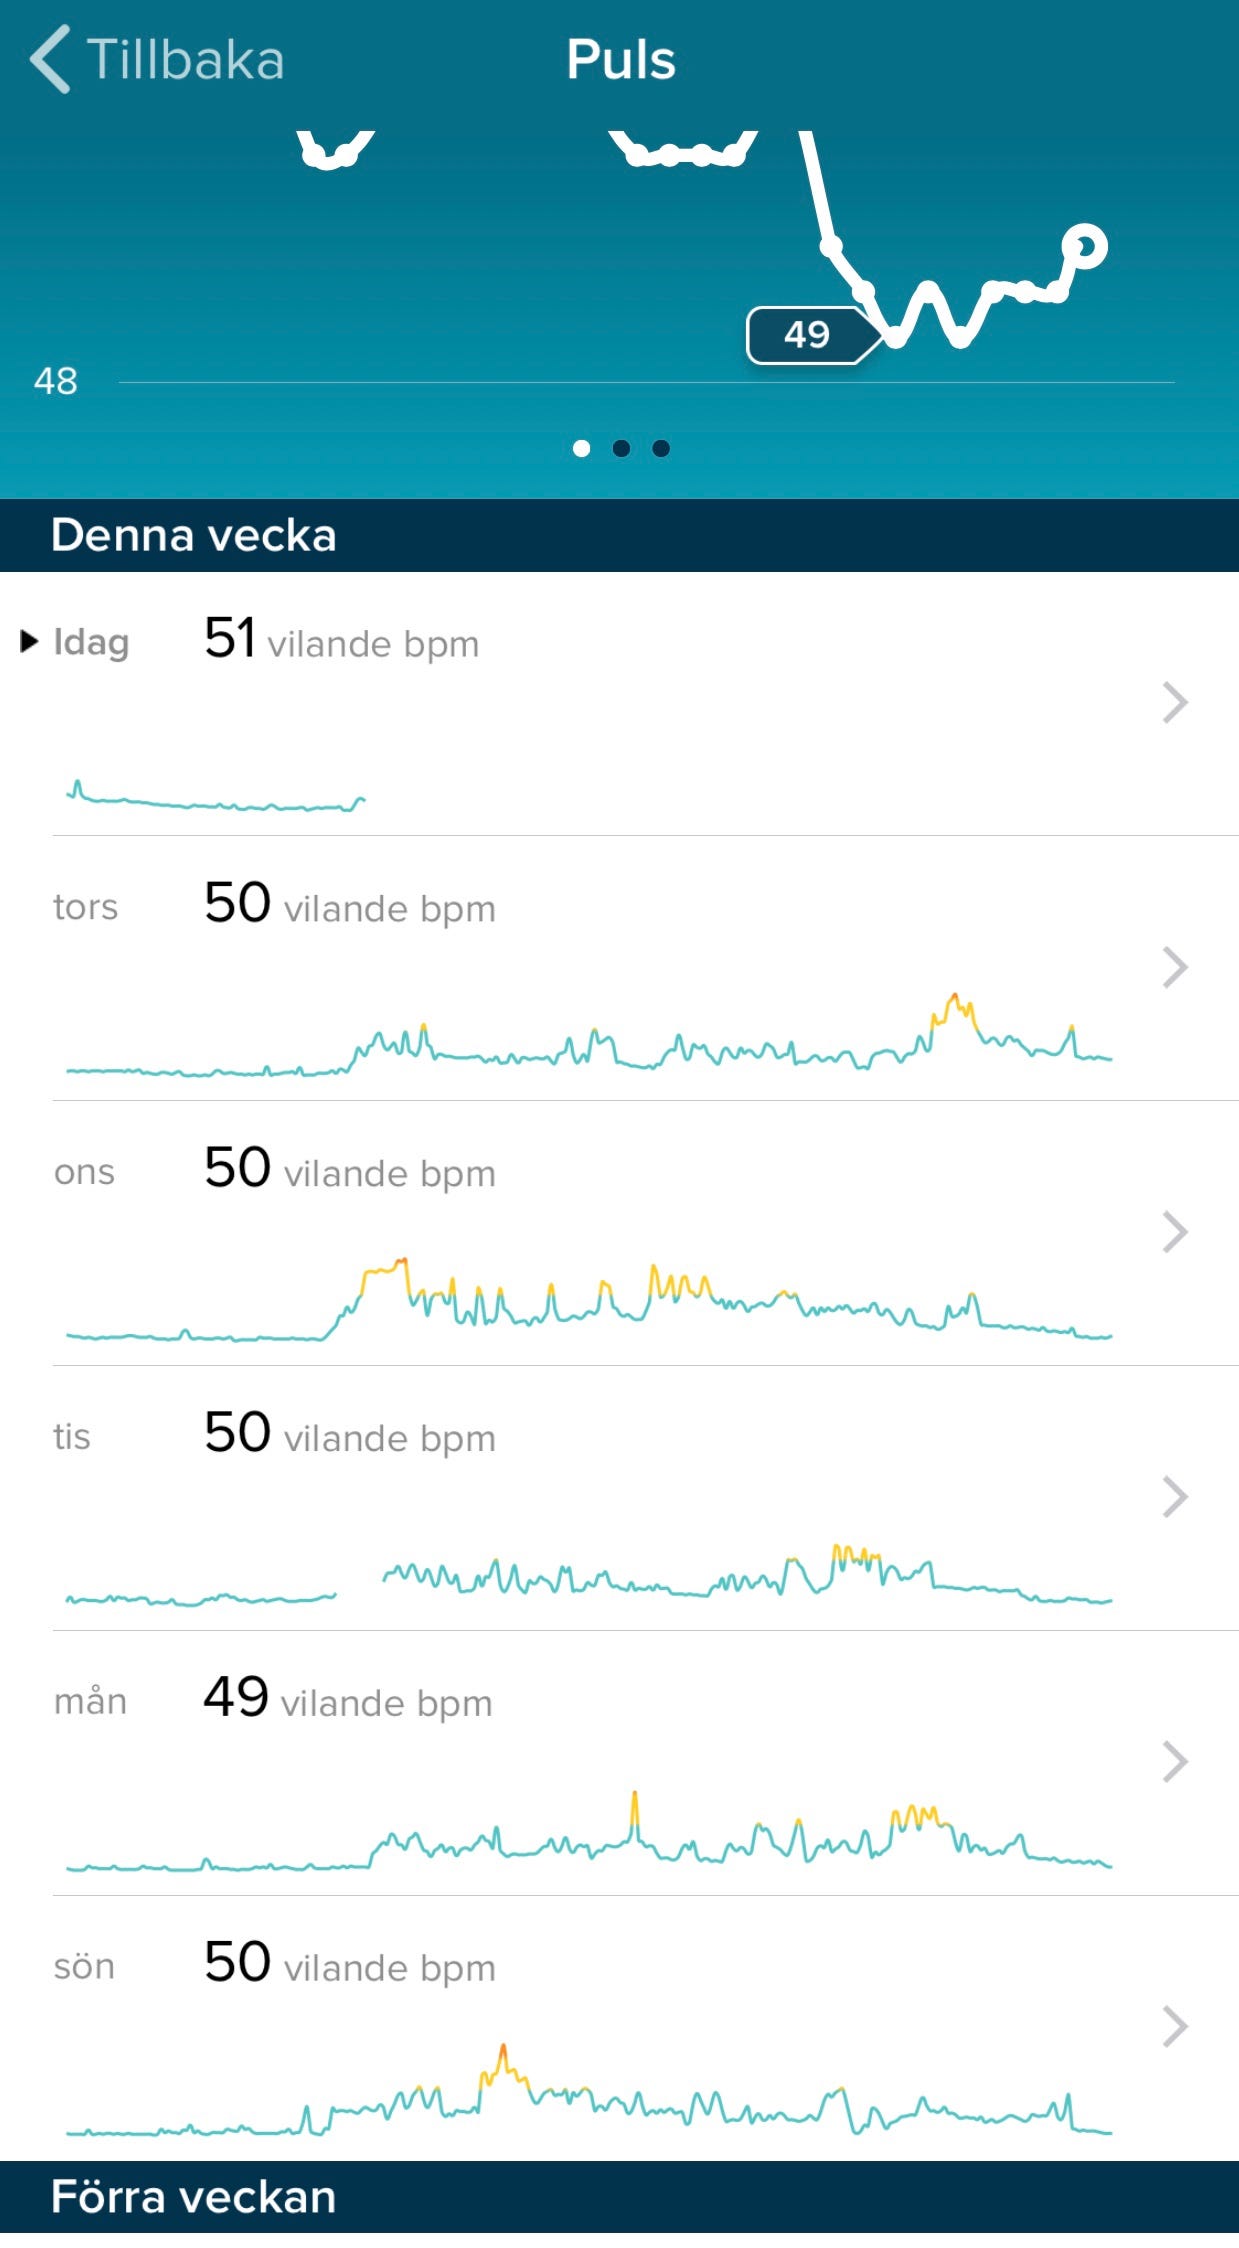The image size is (1239, 2248).
Task: Tap the latest open-circle data point
Action: coord(1086,245)
